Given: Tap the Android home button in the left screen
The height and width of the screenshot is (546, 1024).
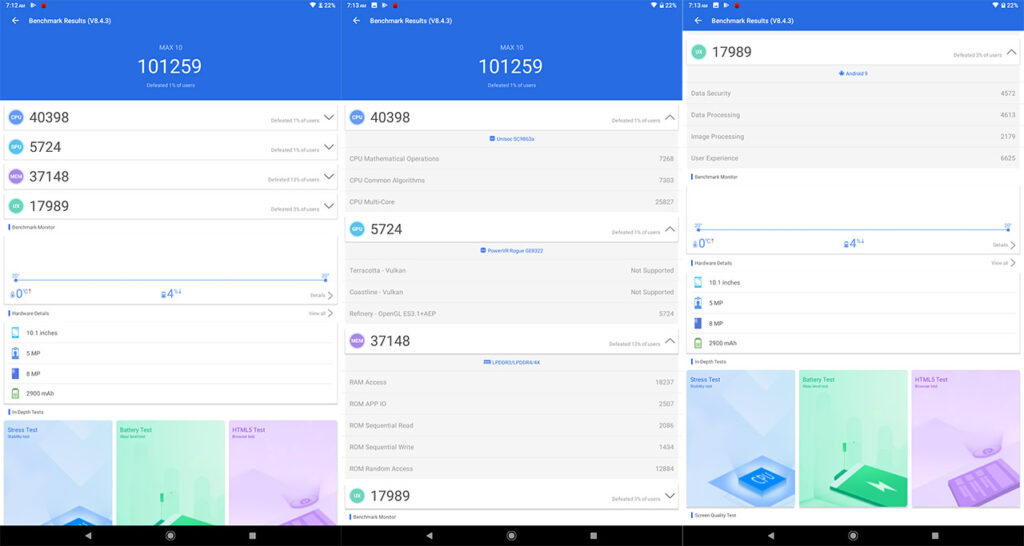Looking at the screenshot, I should click(170, 536).
